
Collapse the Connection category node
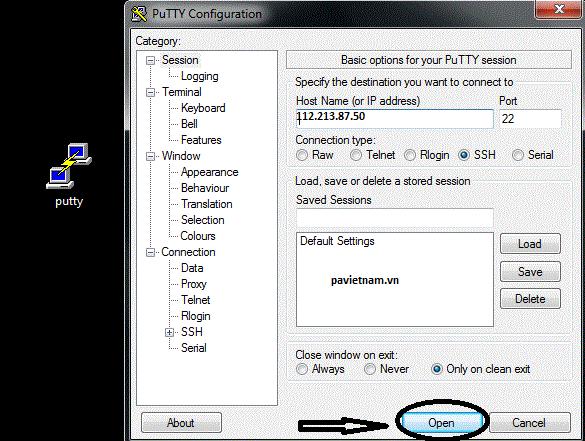150,253
